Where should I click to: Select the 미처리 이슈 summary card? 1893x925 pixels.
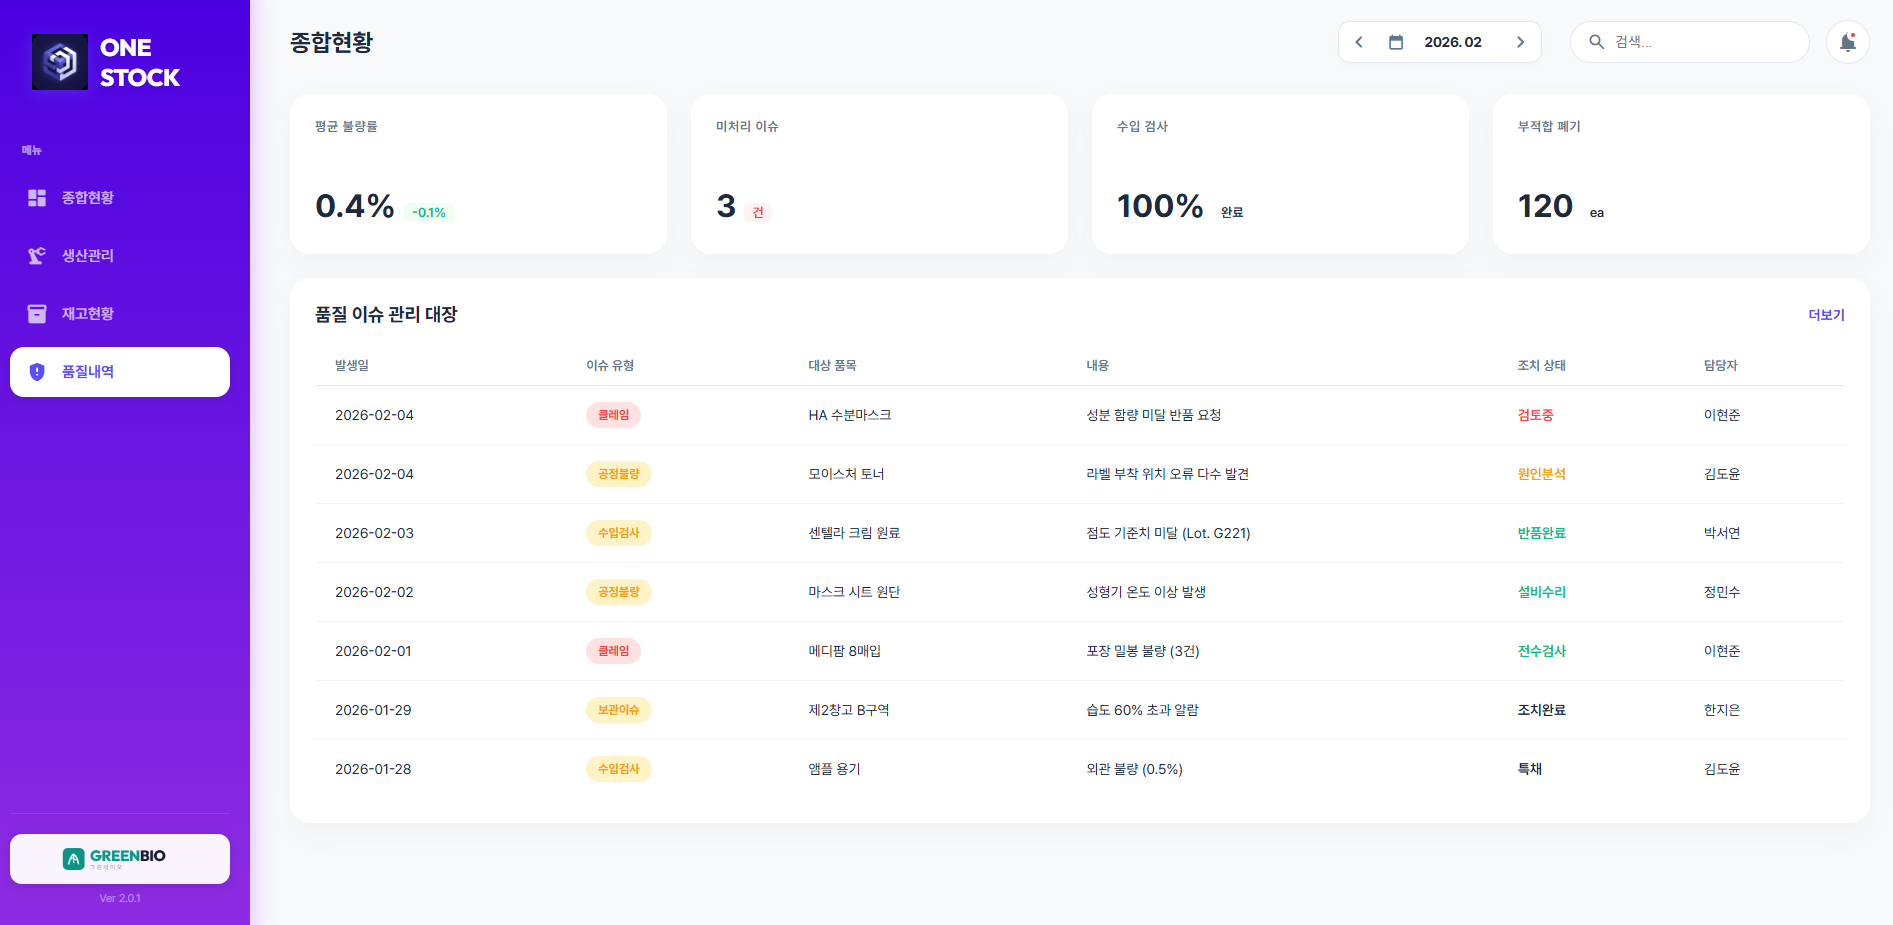click(x=879, y=174)
